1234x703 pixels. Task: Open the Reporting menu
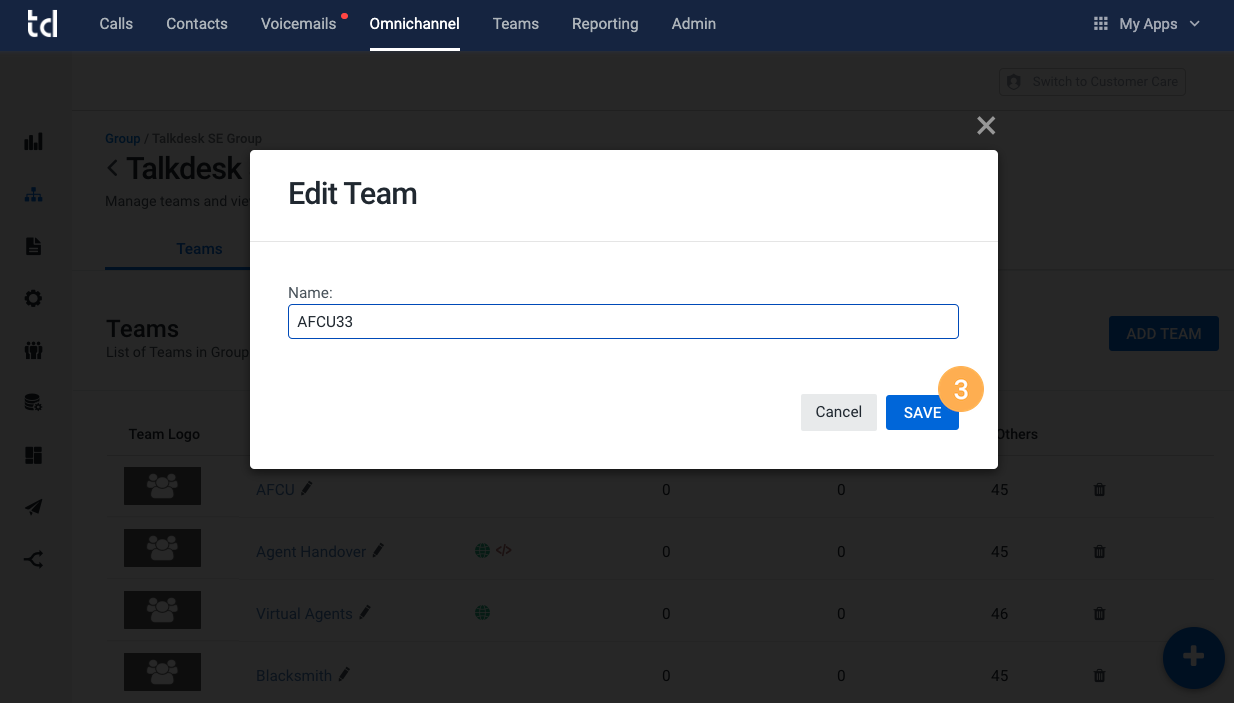click(x=605, y=24)
